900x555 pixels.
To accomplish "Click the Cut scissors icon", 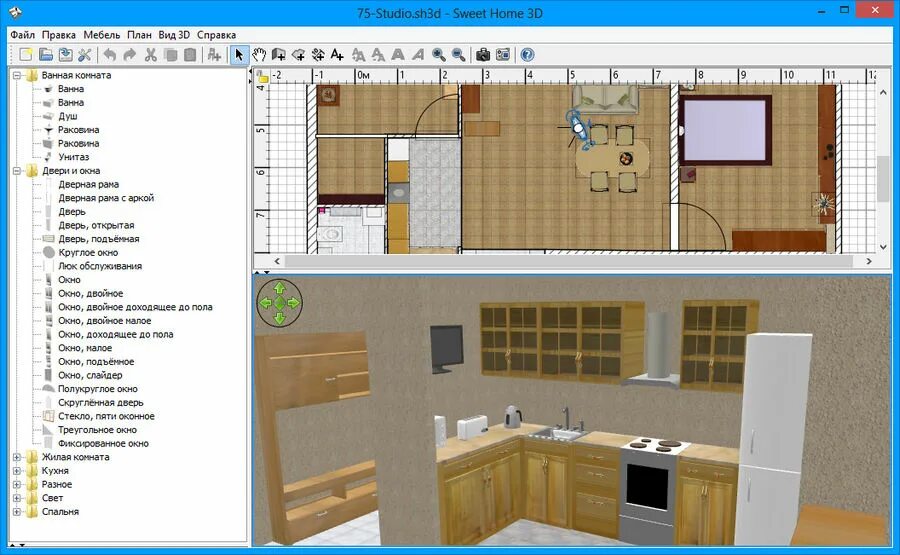I will pyautogui.click(x=151, y=55).
